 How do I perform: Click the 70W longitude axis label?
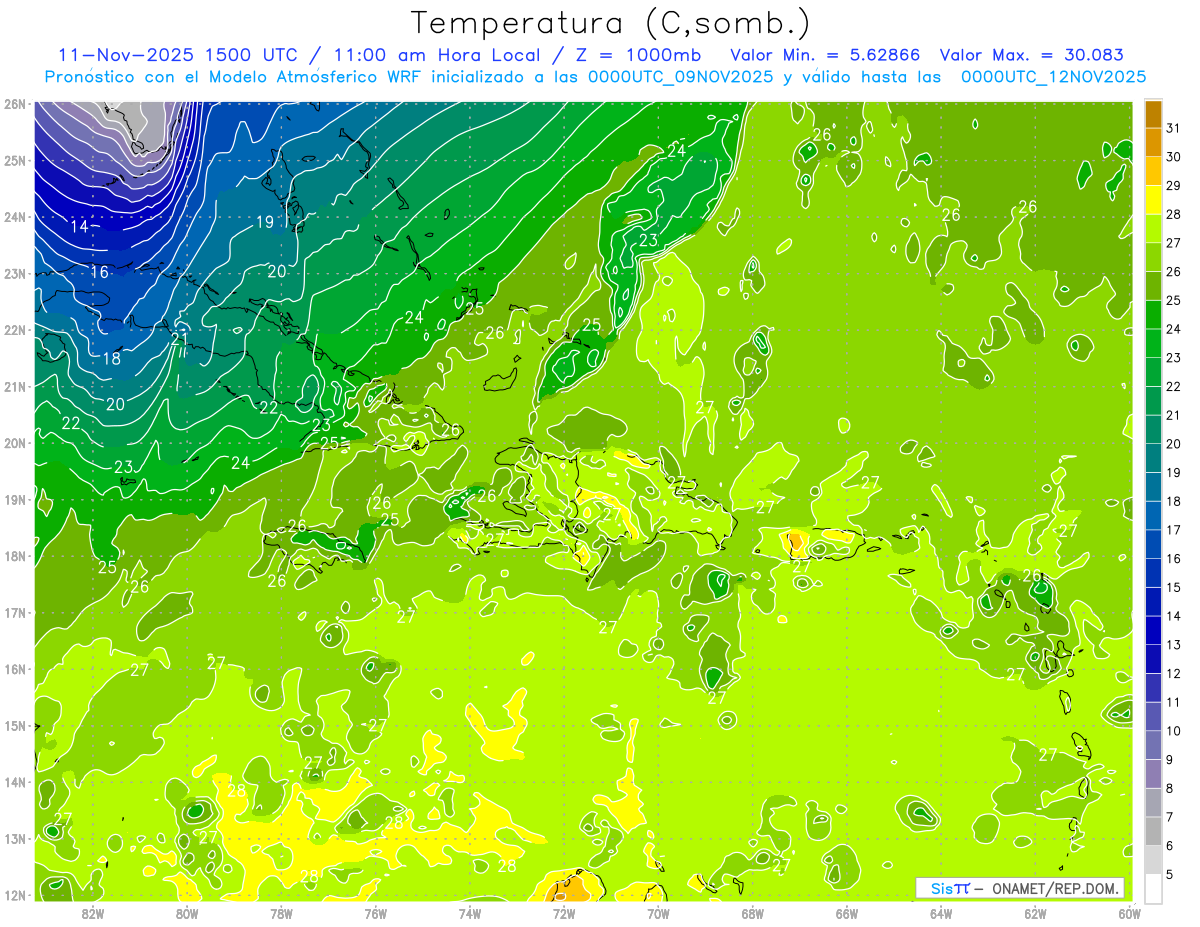pyautogui.click(x=658, y=913)
